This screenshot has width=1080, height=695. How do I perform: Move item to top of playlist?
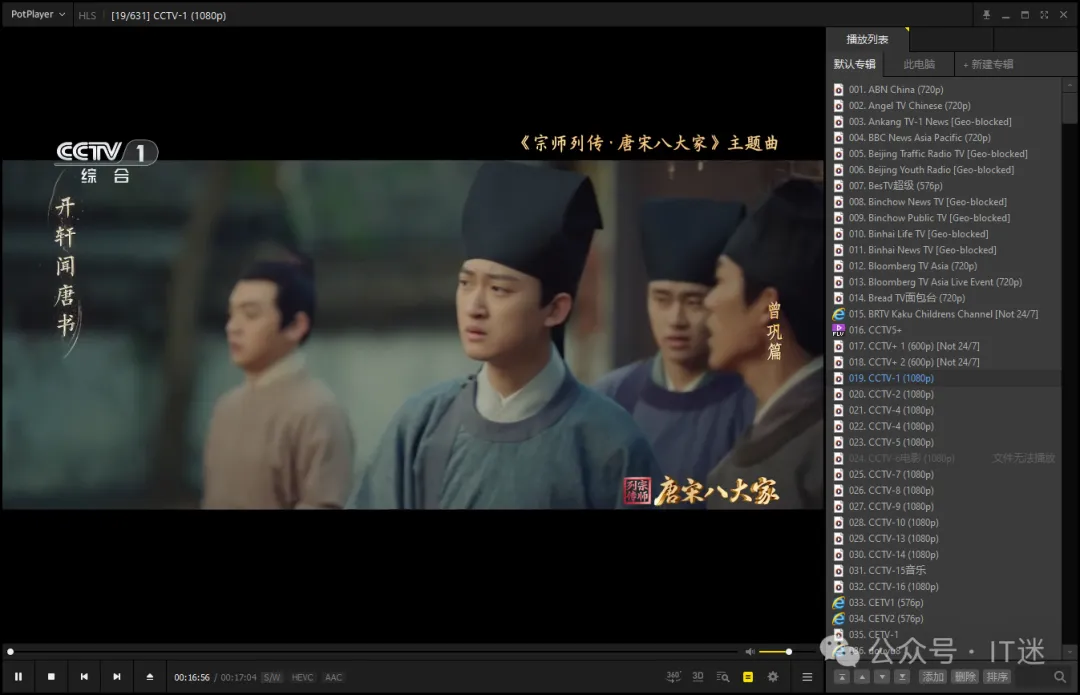(842, 677)
